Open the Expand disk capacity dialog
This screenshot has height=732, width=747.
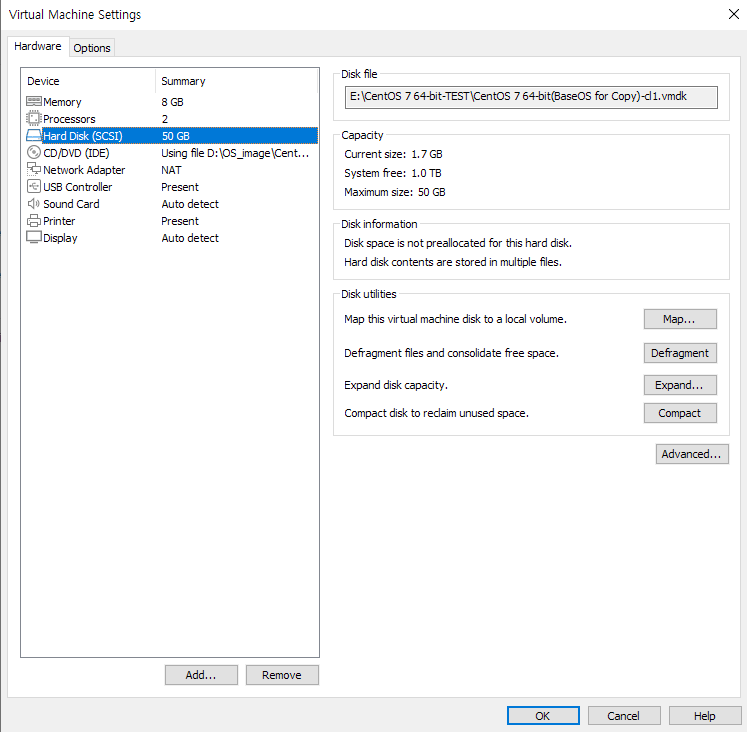click(680, 385)
